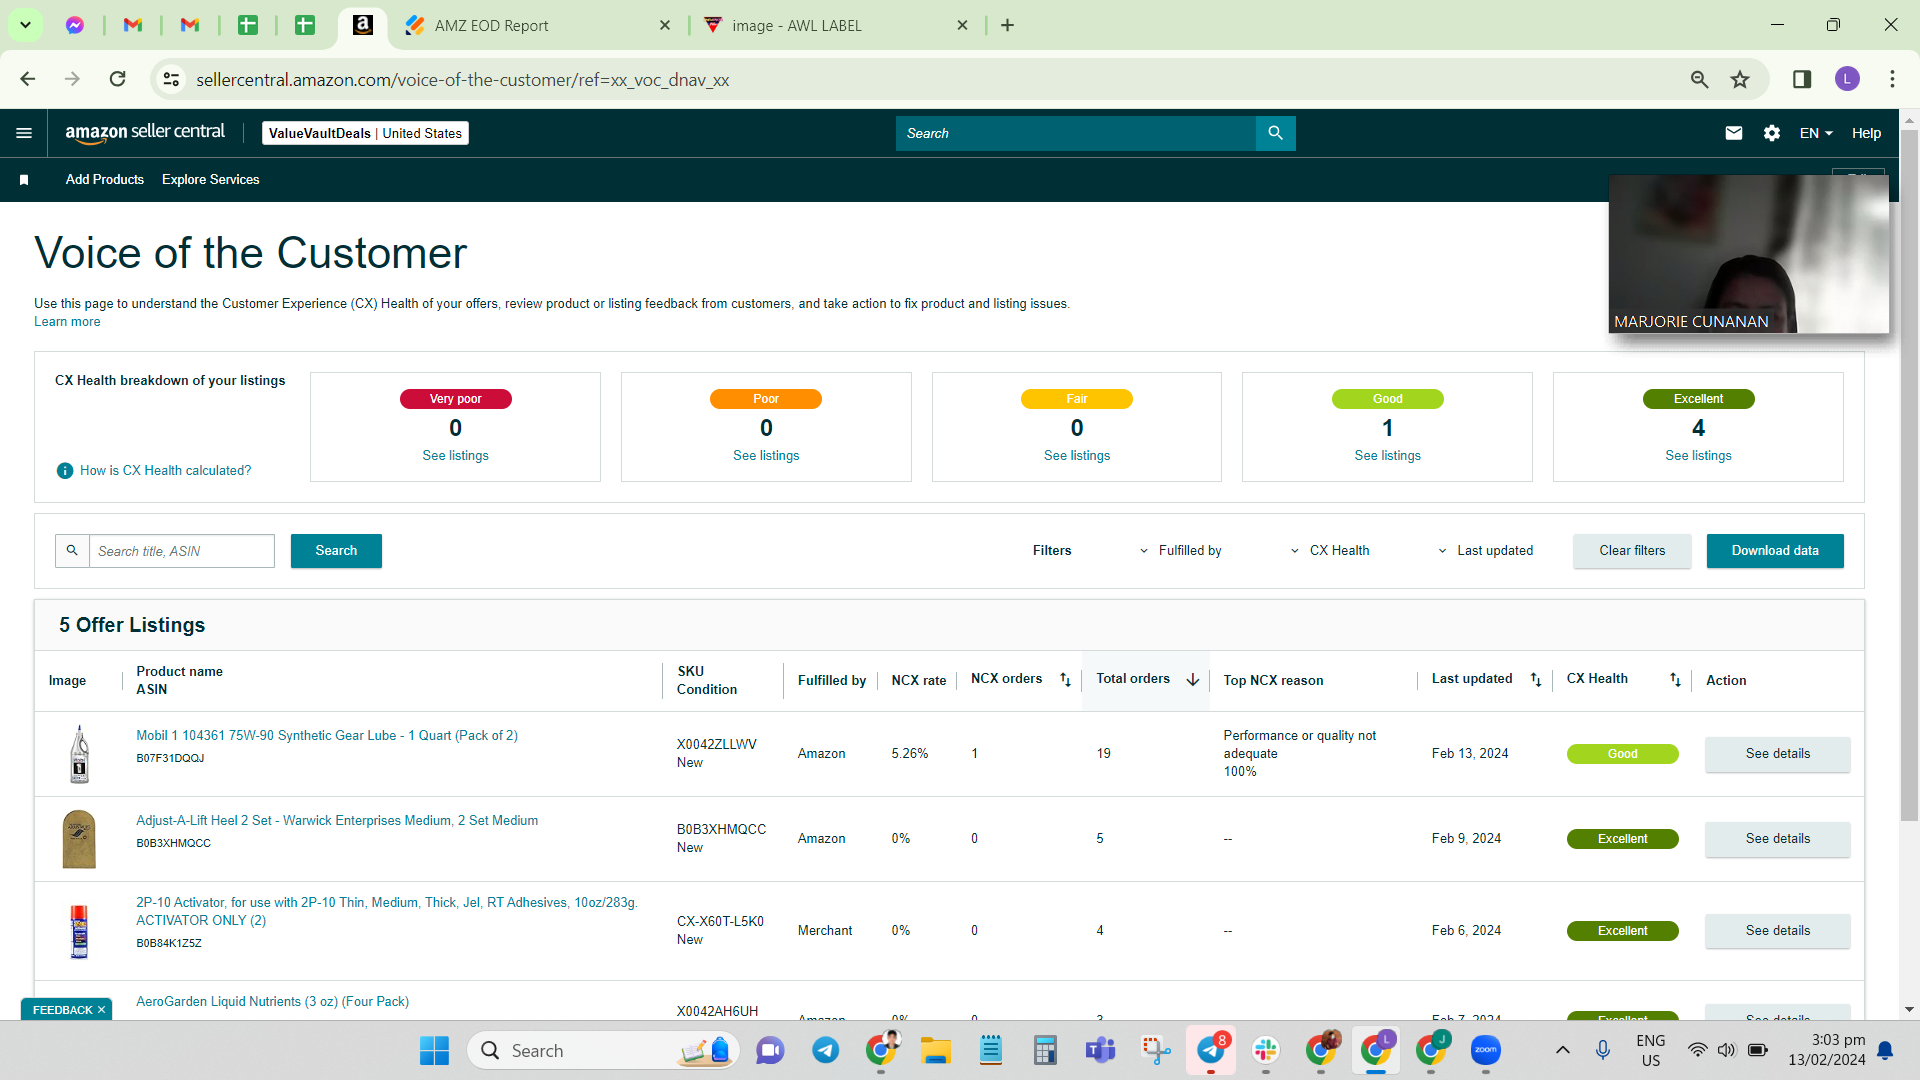Open Chrome profile avatar L
1920x1080 pixels.
click(1847, 79)
